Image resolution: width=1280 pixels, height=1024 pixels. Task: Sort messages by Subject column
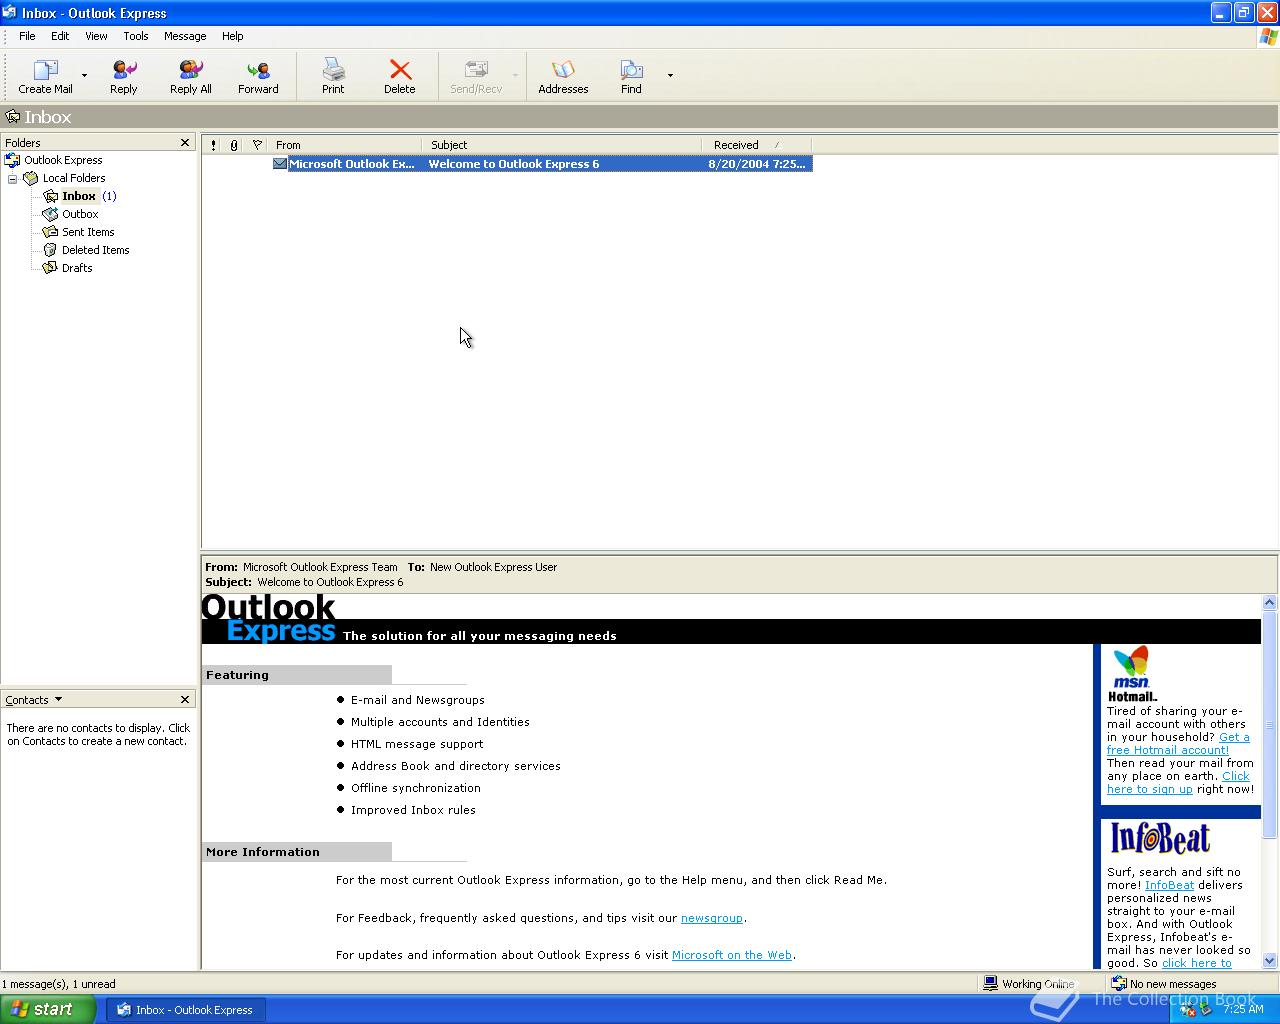[x=562, y=145]
